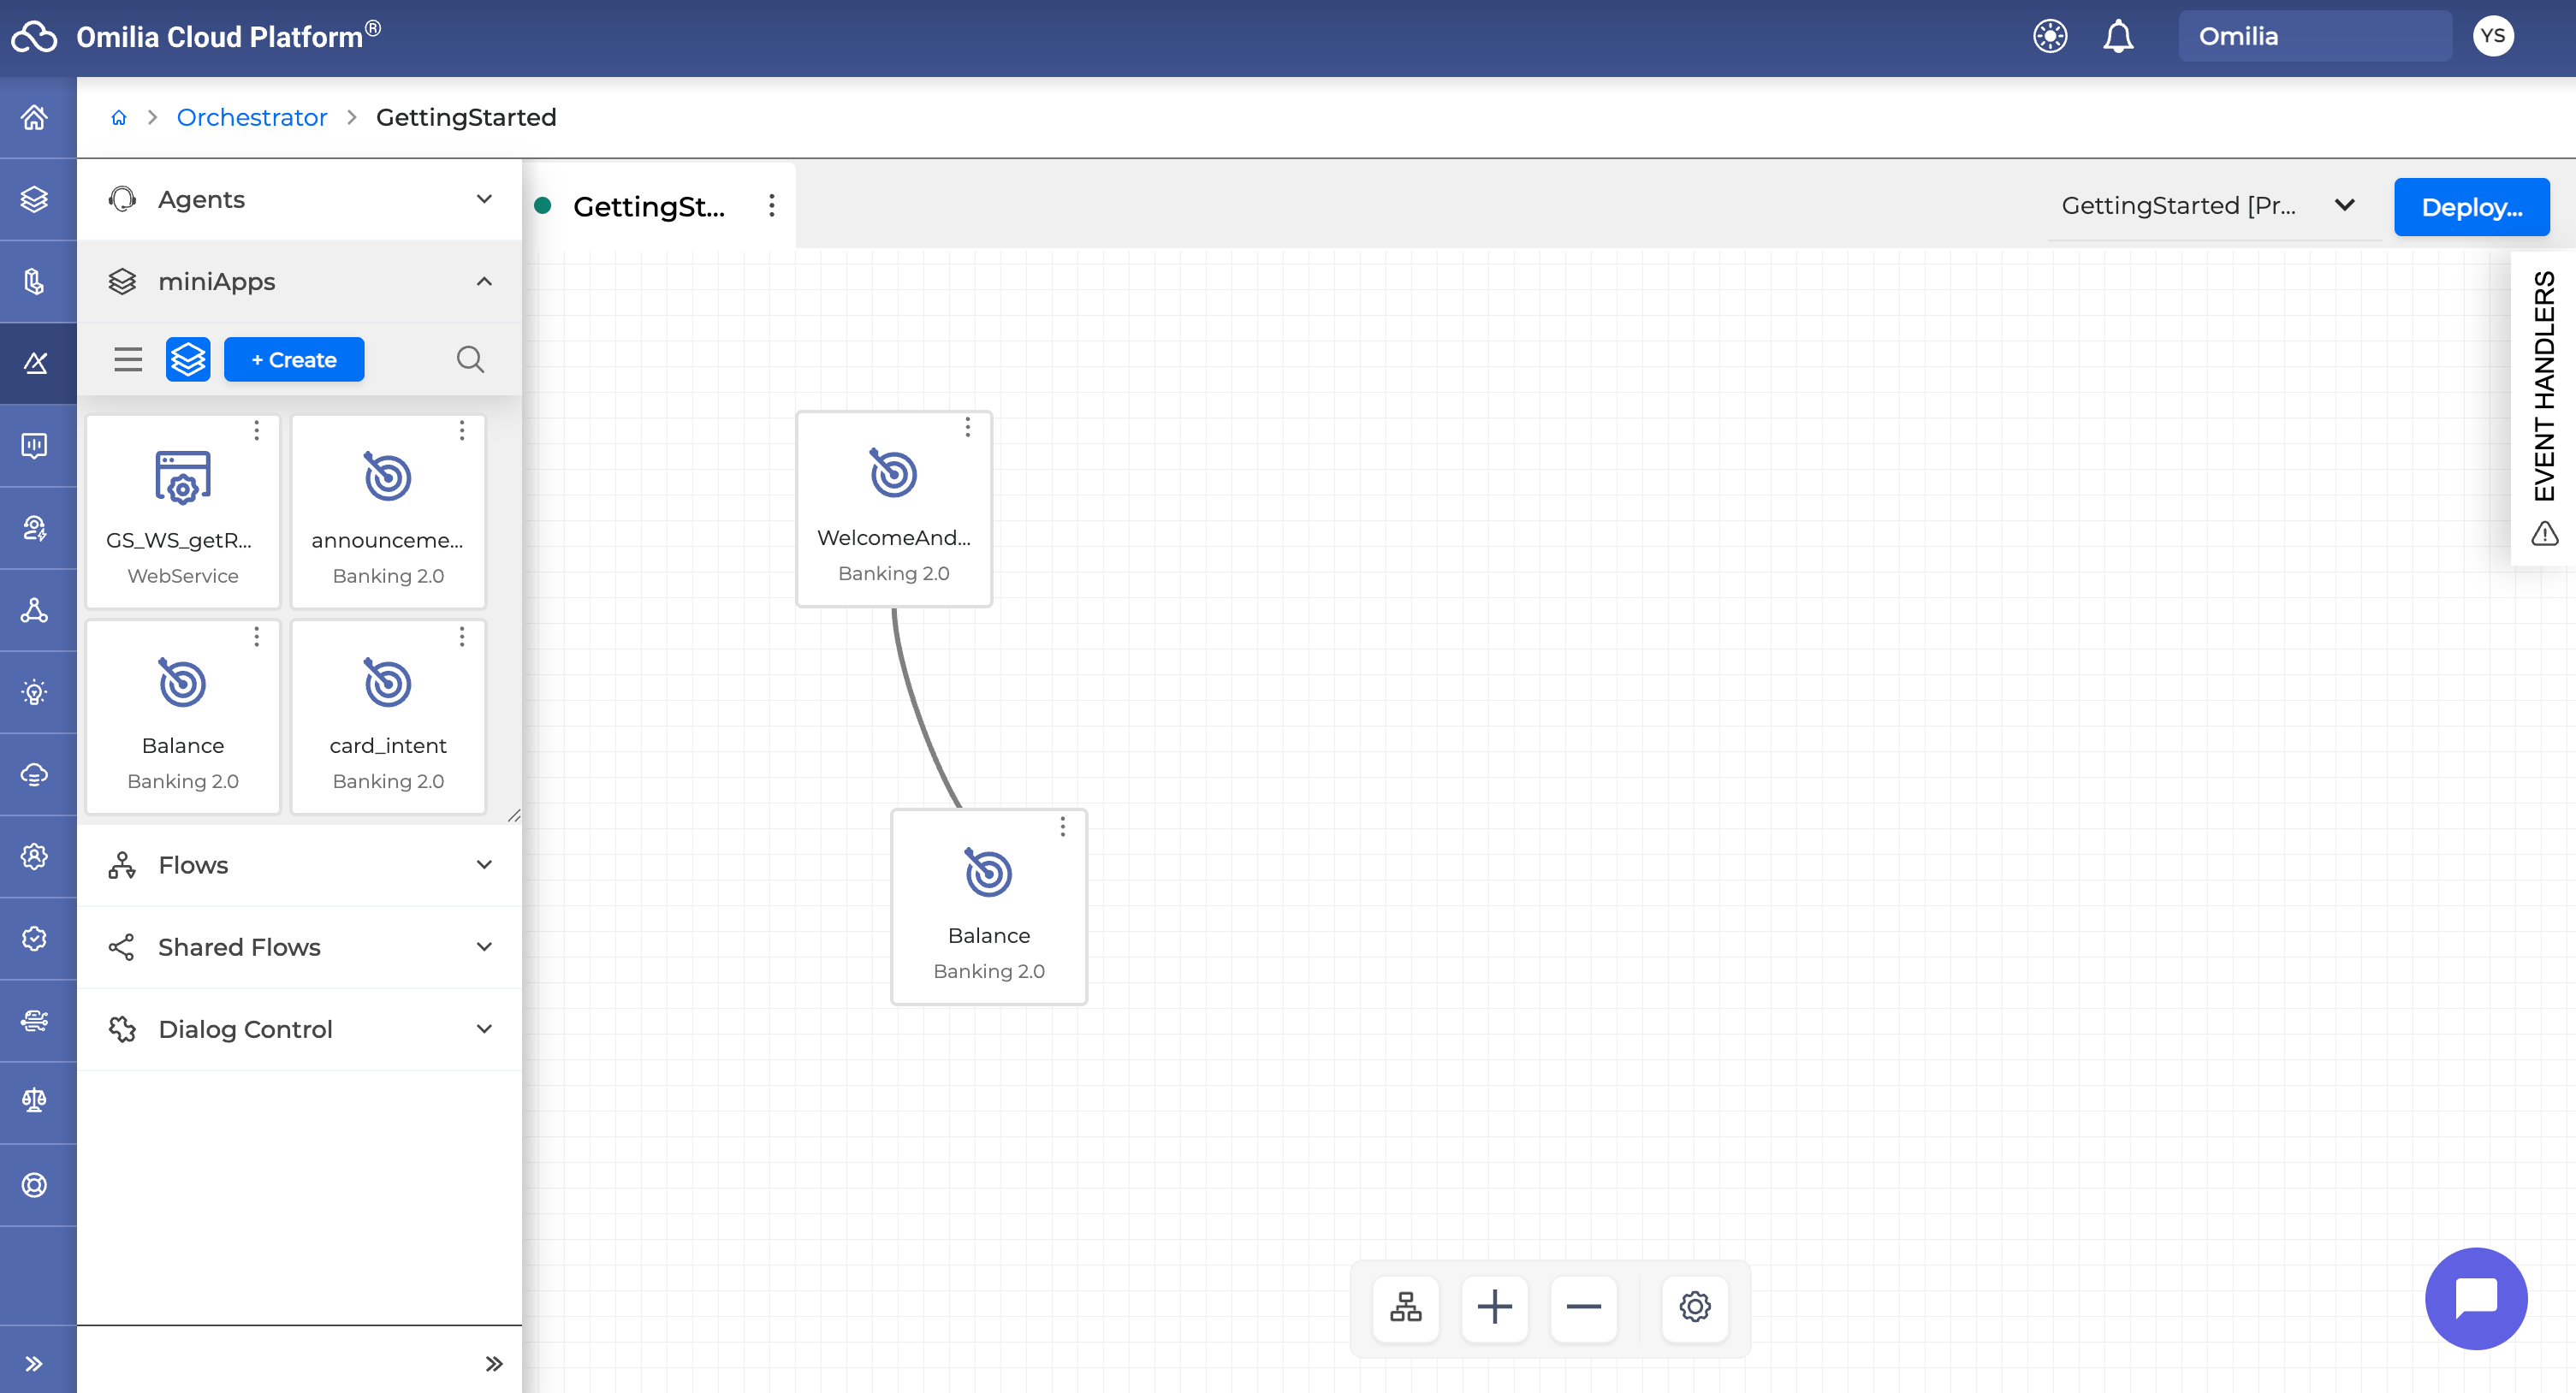The height and width of the screenshot is (1393, 2576).
Task: Expand the Dialog Control section
Action: point(300,1029)
